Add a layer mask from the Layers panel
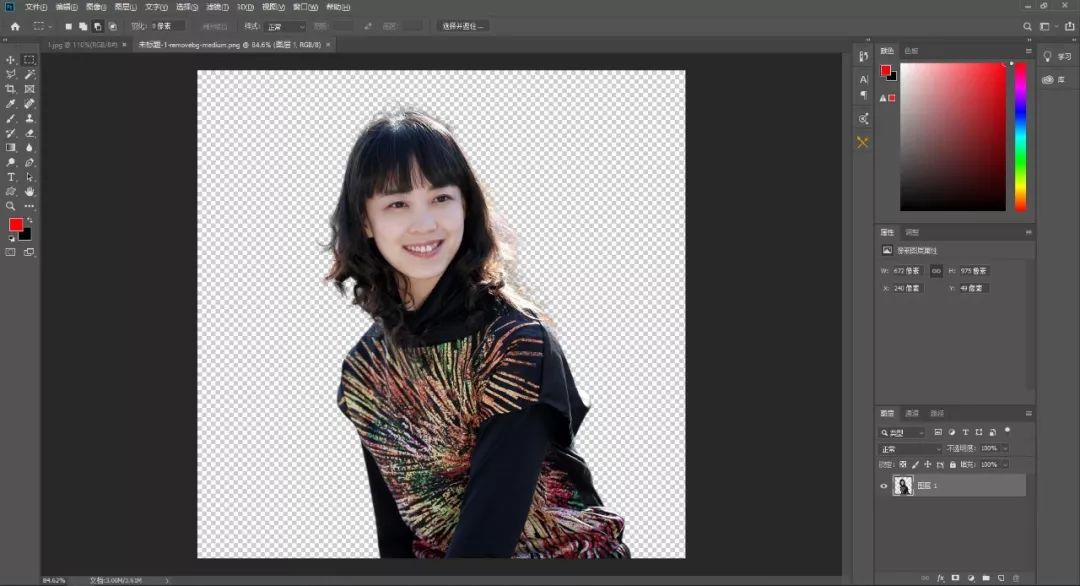The image size is (1080, 586). tap(954, 577)
